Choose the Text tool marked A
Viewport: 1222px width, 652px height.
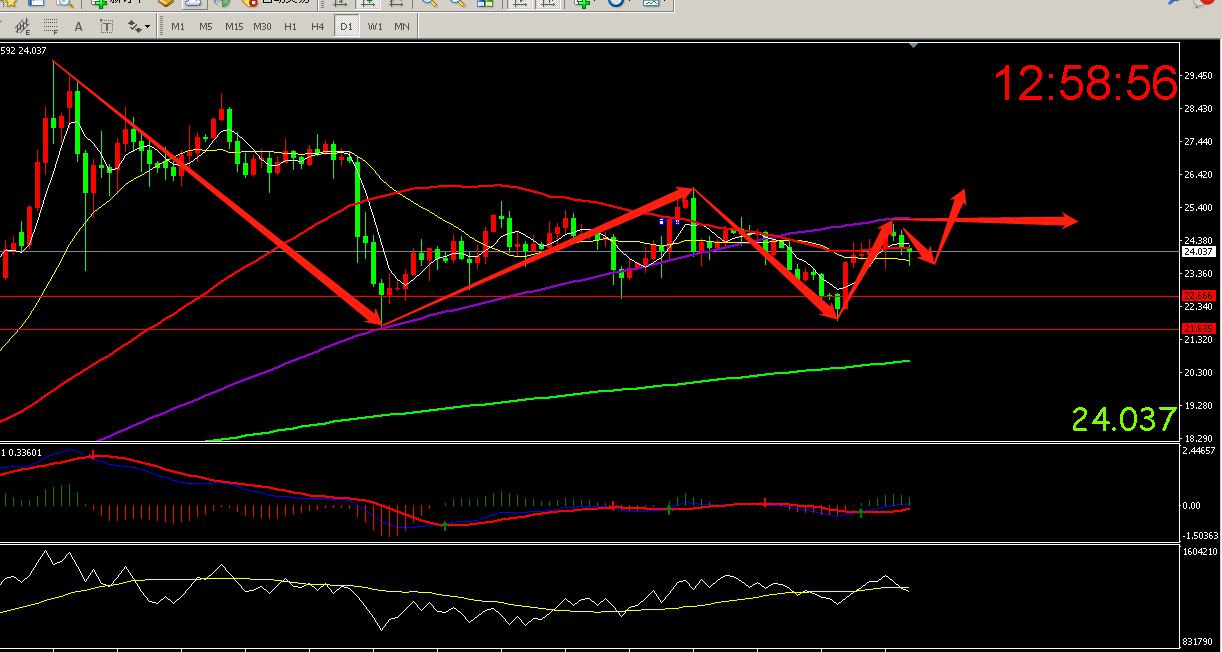(x=79, y=26)
